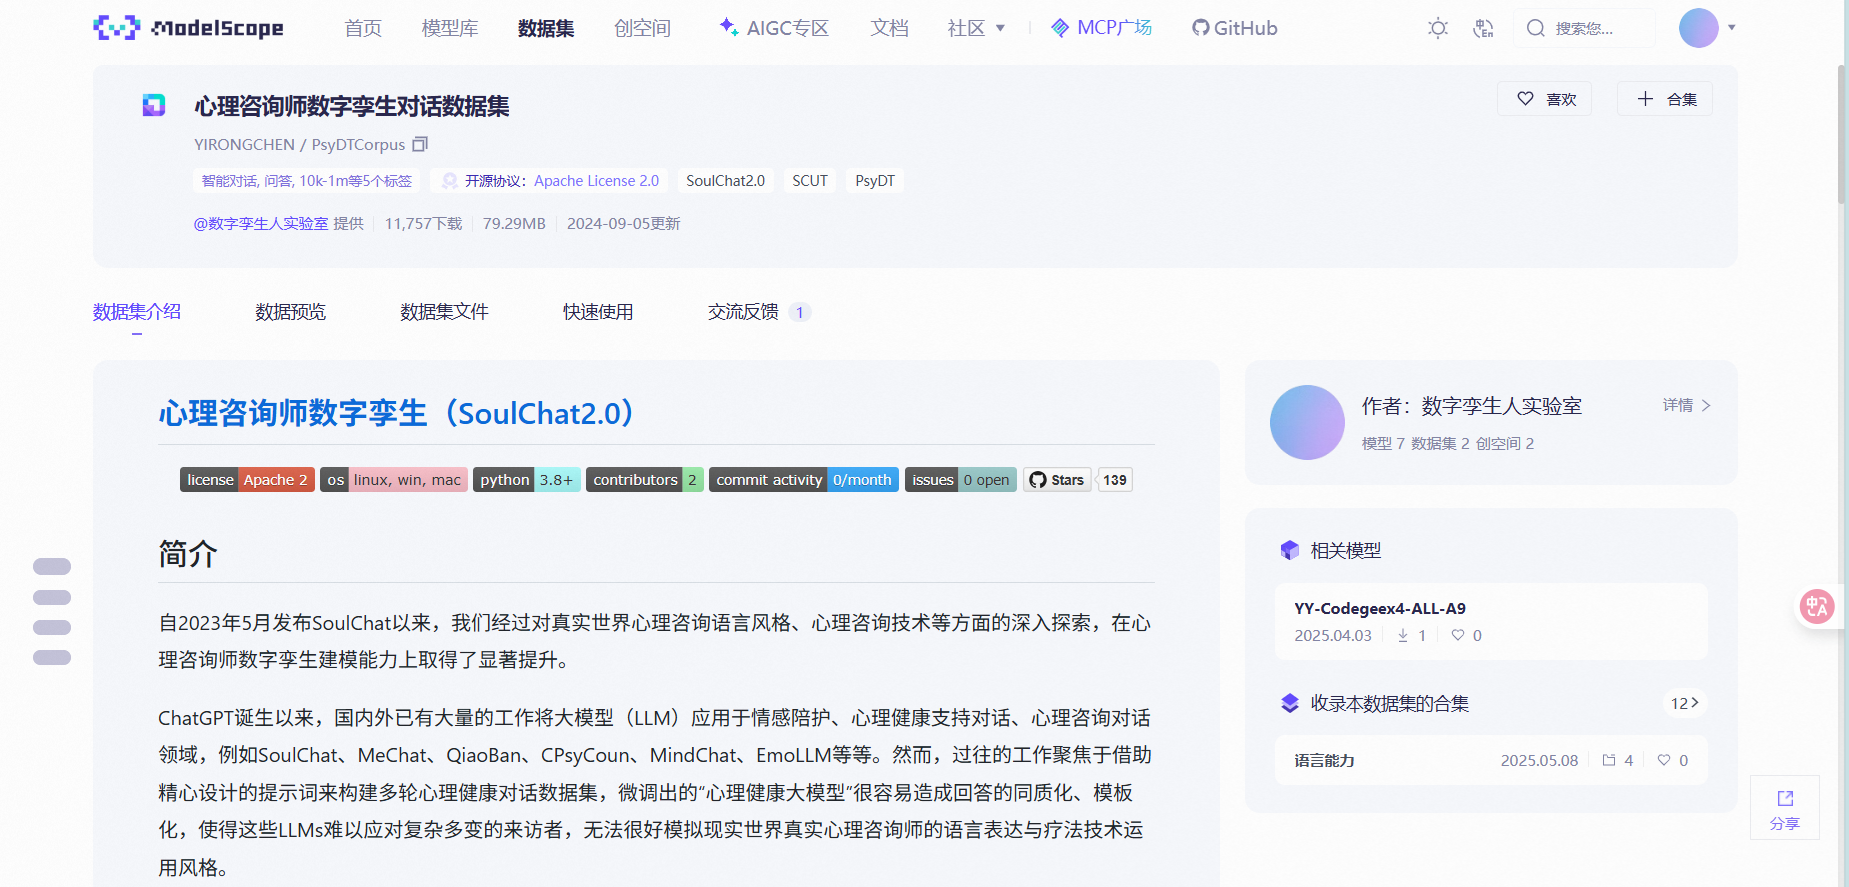
Task: Click the SCUT tag
Action: point(810,181)
